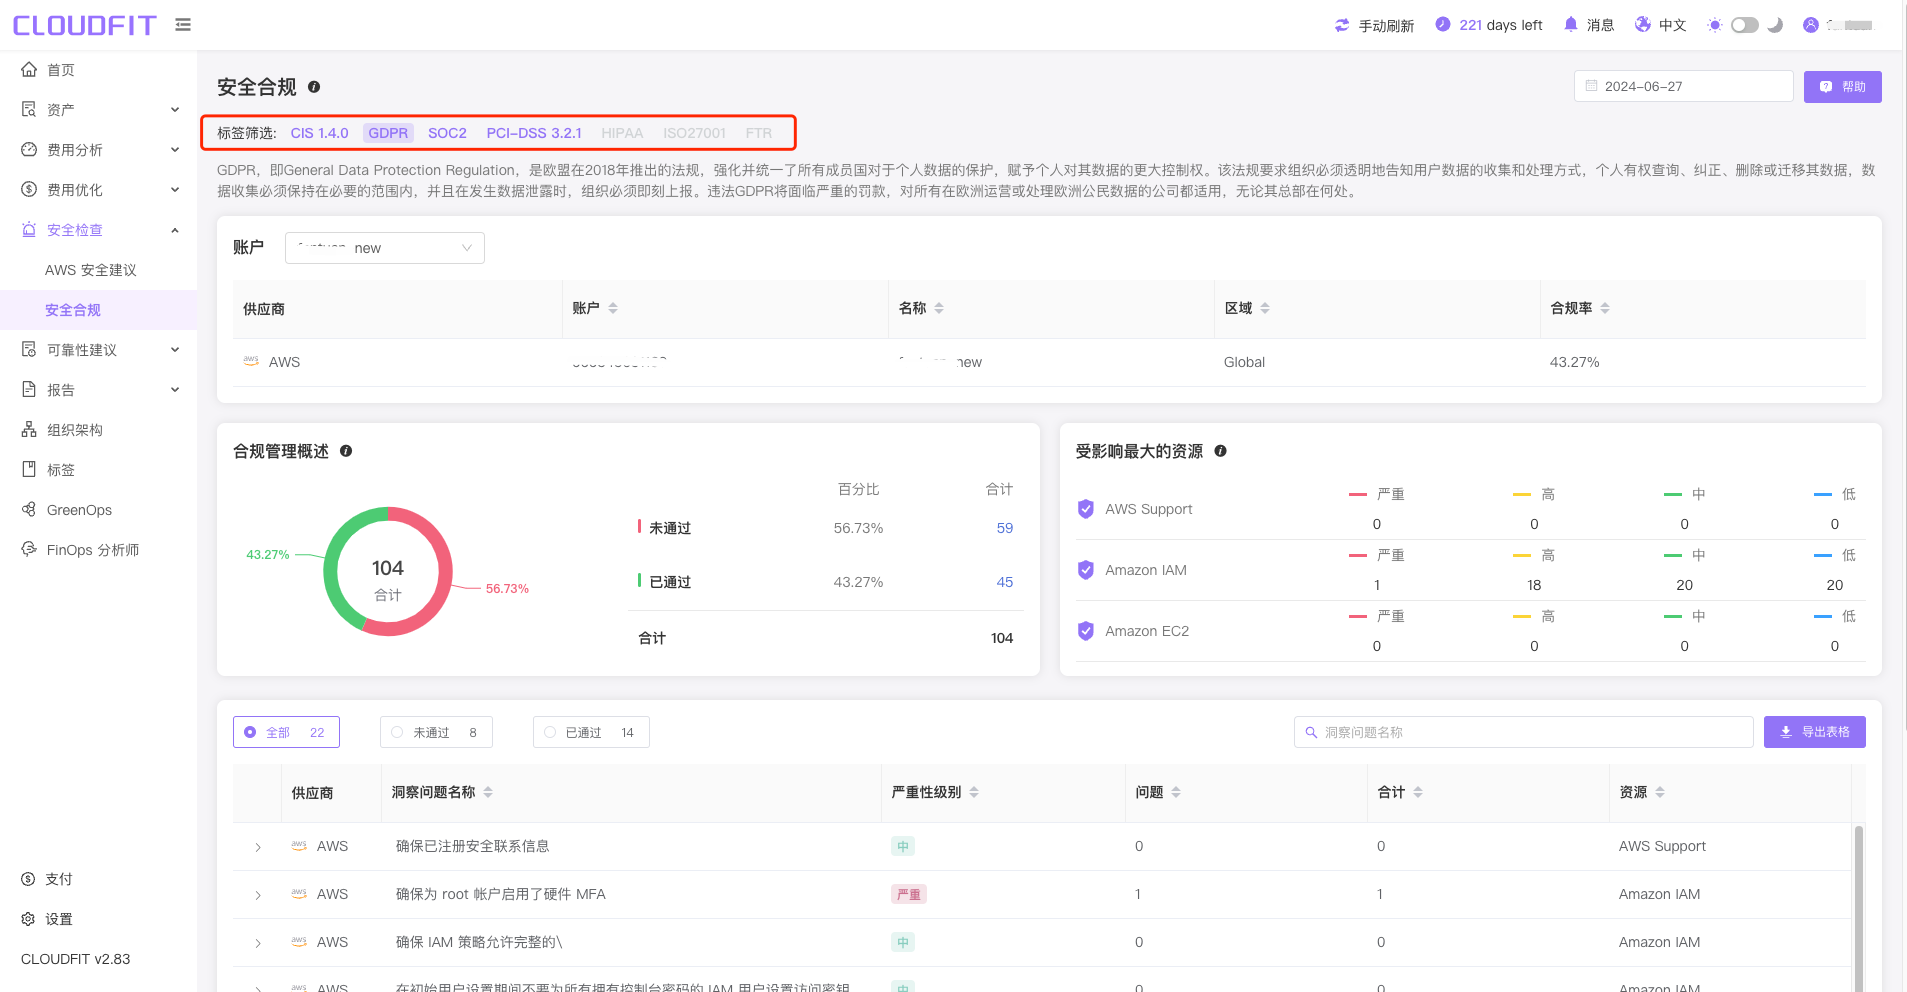Click the days-left clock icon

tap(1443, 24)
